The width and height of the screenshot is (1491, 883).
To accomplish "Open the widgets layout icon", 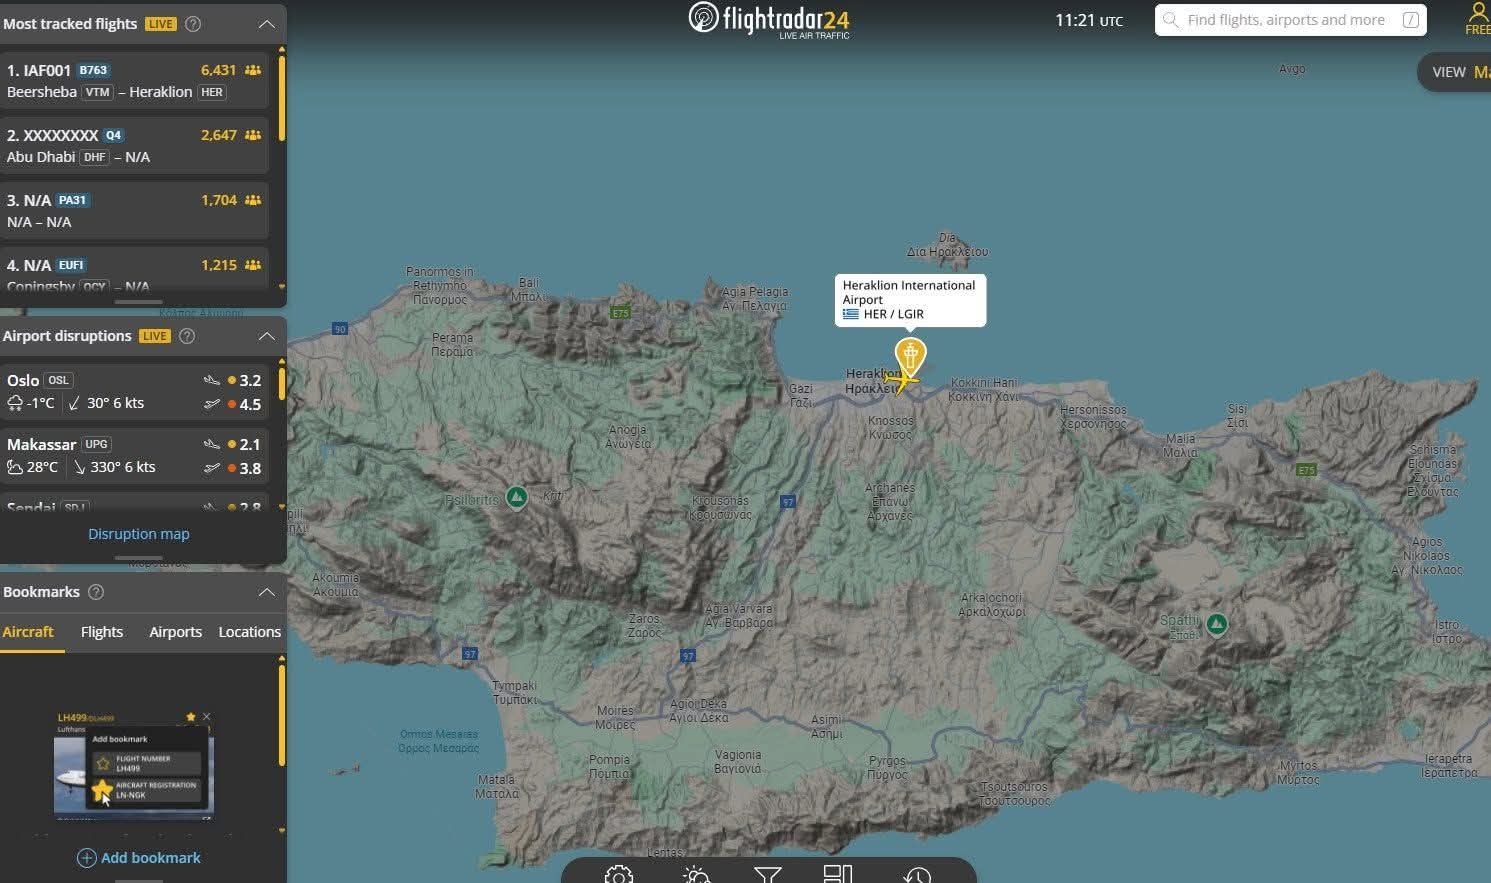I will tap(837, 875).
